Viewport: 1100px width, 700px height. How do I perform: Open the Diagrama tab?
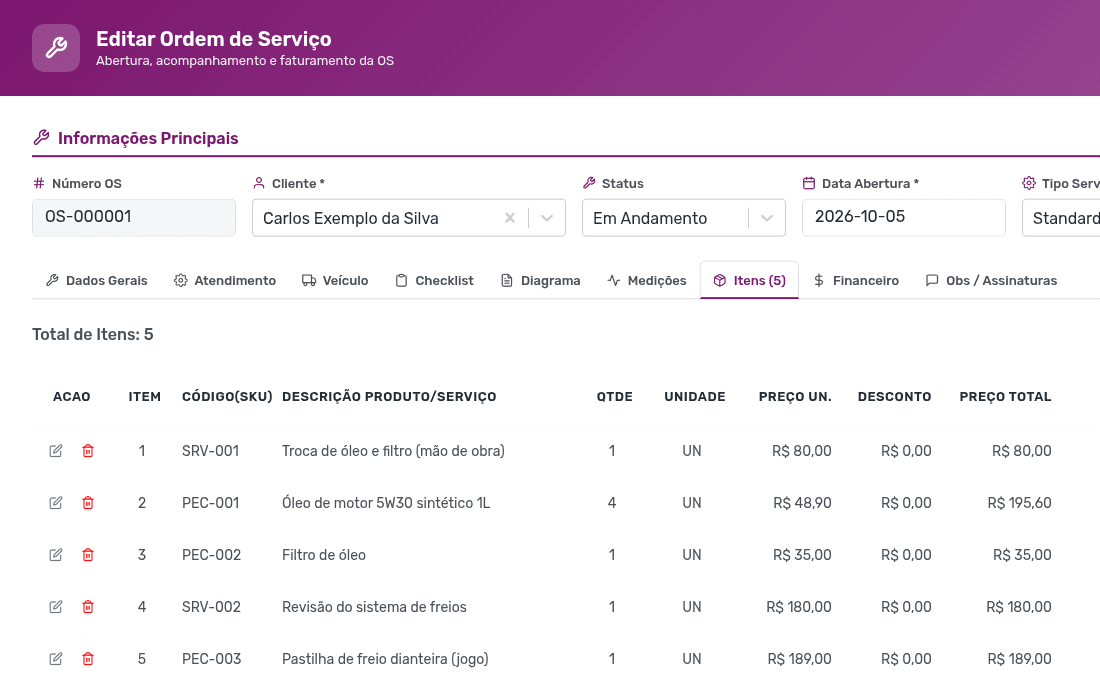tap(540, 281)
